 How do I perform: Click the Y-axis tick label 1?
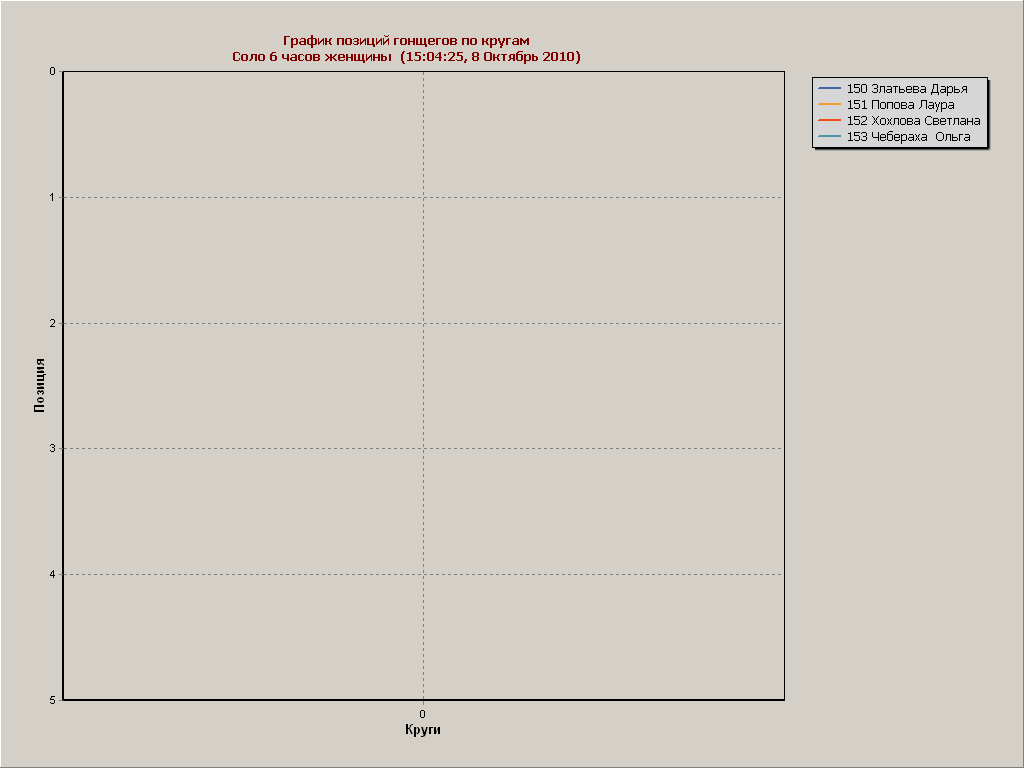point(52,198)
